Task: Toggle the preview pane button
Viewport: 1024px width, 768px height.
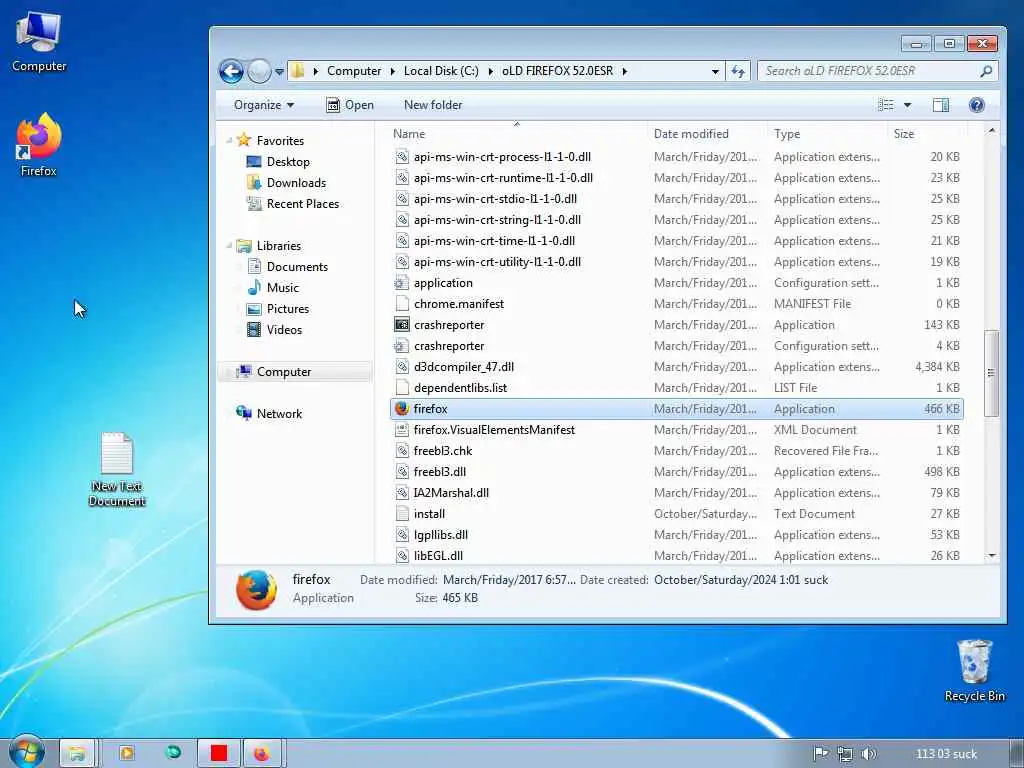Action: pyautogui.click(x=940, y=105)
